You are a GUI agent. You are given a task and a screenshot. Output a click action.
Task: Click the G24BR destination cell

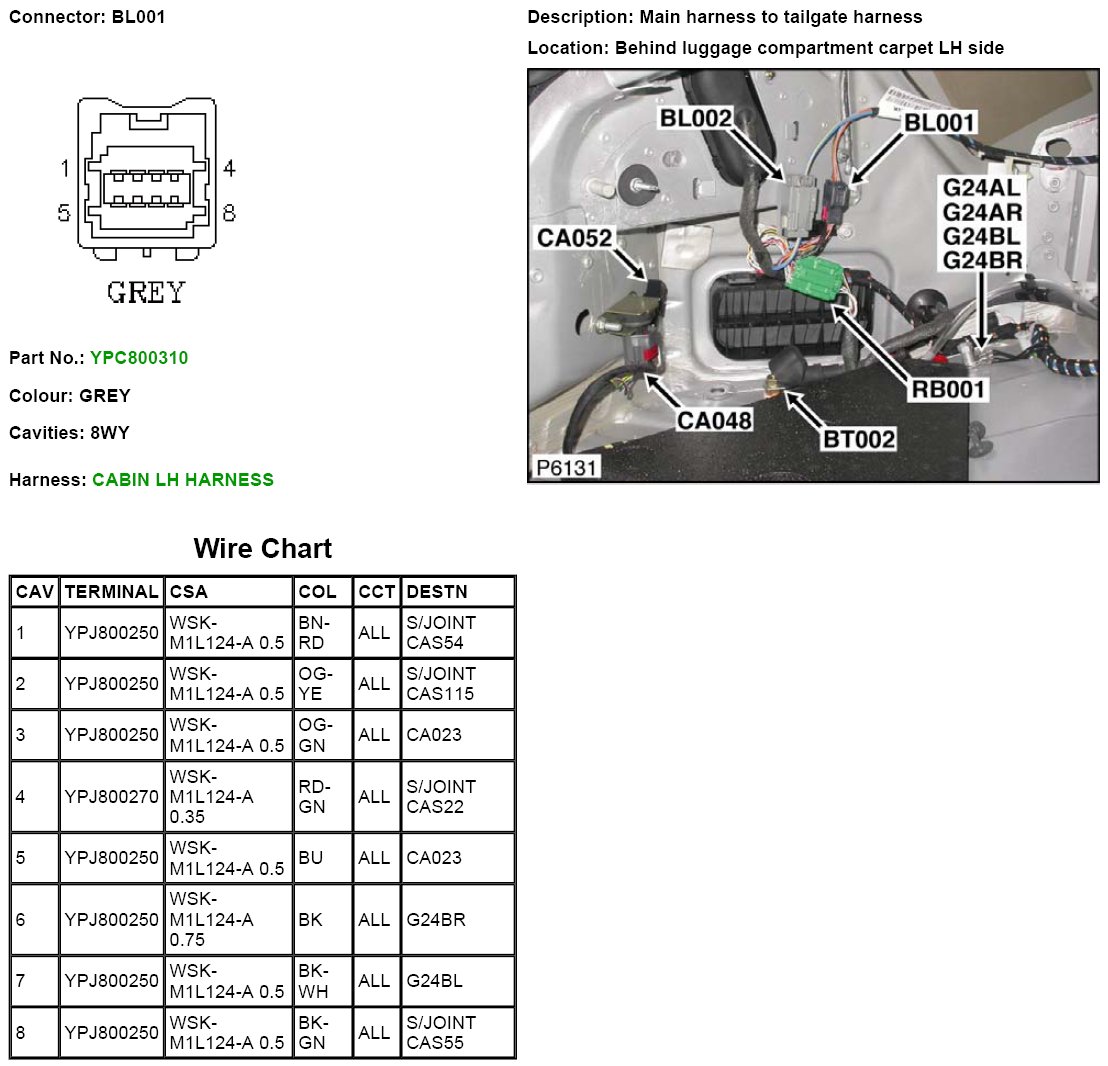point(458,920)
